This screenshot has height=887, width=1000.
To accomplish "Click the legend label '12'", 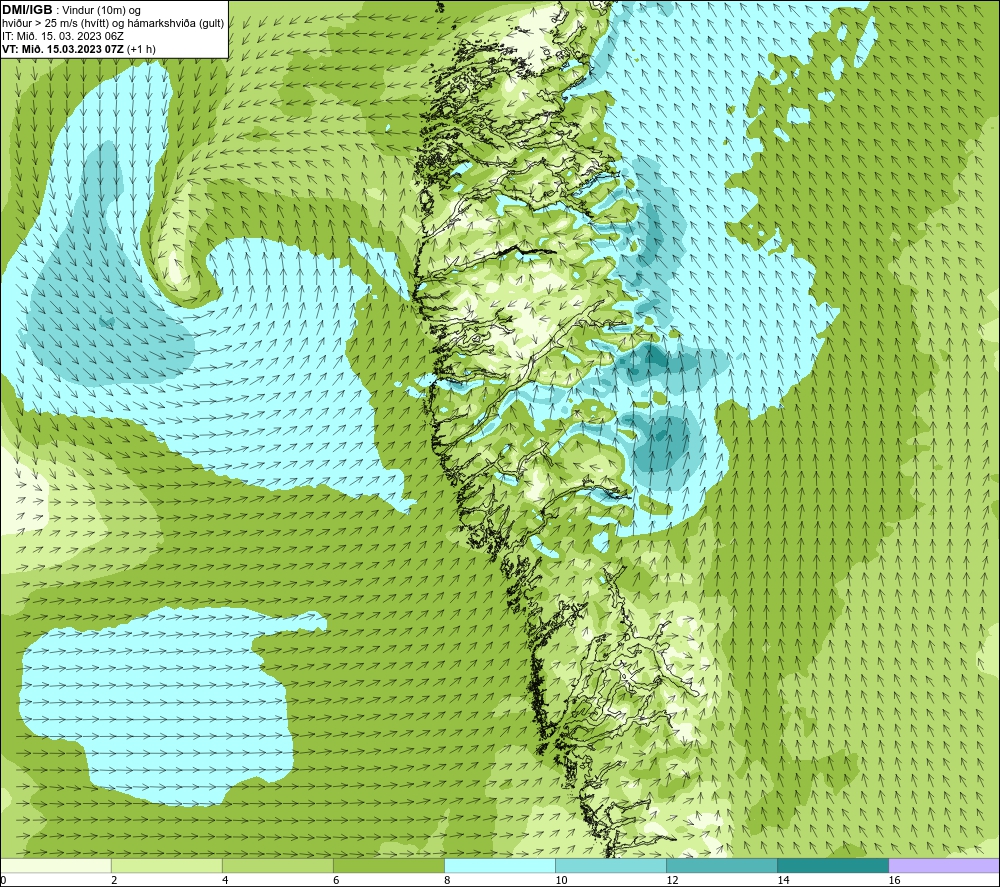I will click(x=672, y=881).
